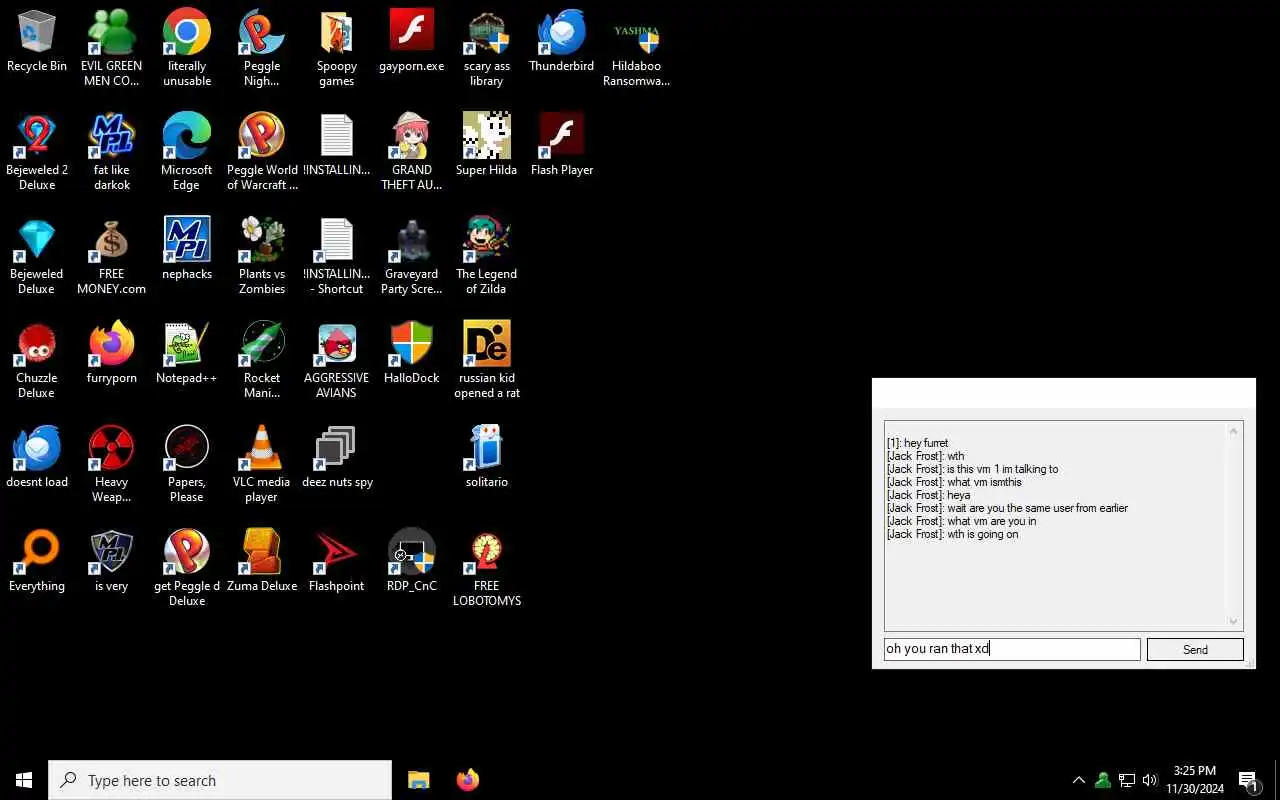Open the Windows Start menu
The image size is (1280, 800).
point(24,780)
